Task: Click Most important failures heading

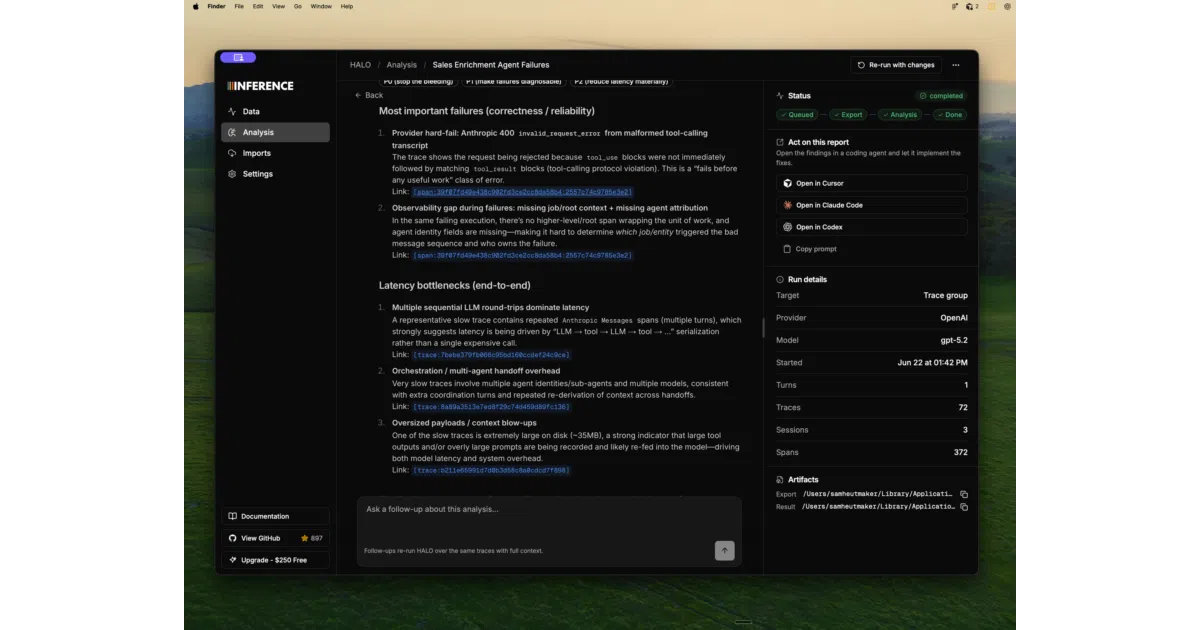Action: pyautogui.click(x=487, y=111)
